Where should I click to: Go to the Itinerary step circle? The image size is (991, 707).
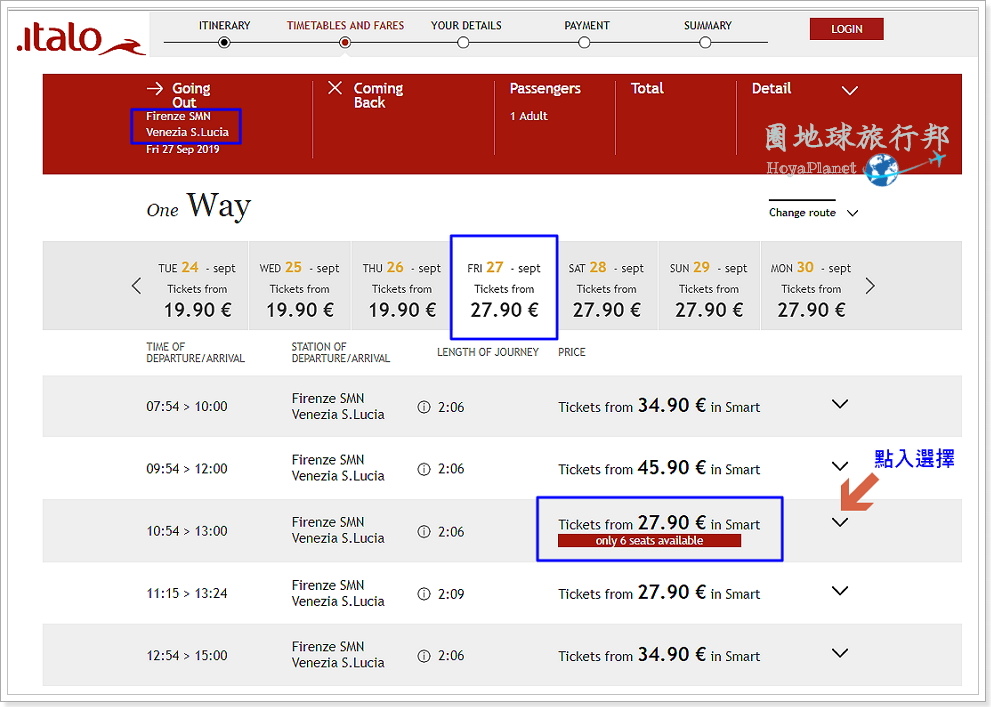click(x=224, y=42)
